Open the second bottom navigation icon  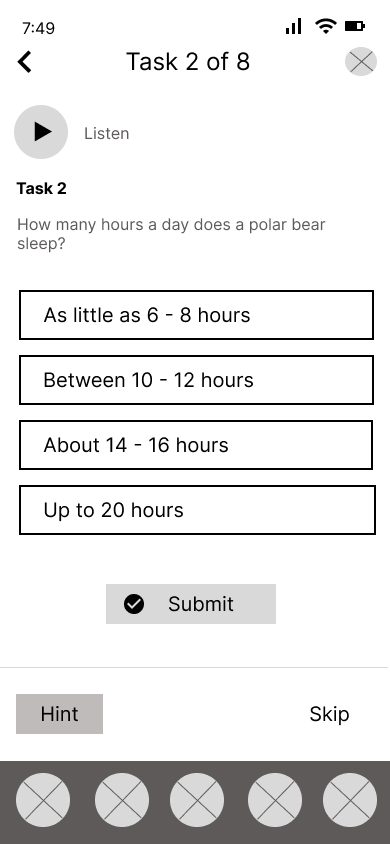click(x=122, y=800)
